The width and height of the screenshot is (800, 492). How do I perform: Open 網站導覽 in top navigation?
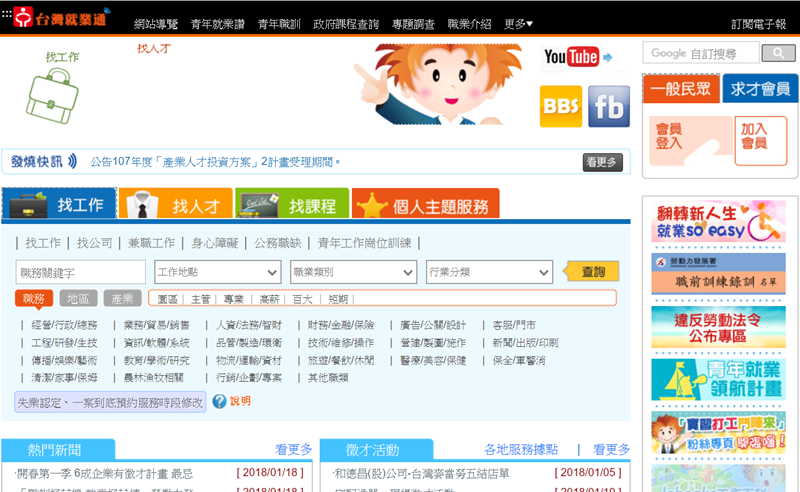click(156, 24)
